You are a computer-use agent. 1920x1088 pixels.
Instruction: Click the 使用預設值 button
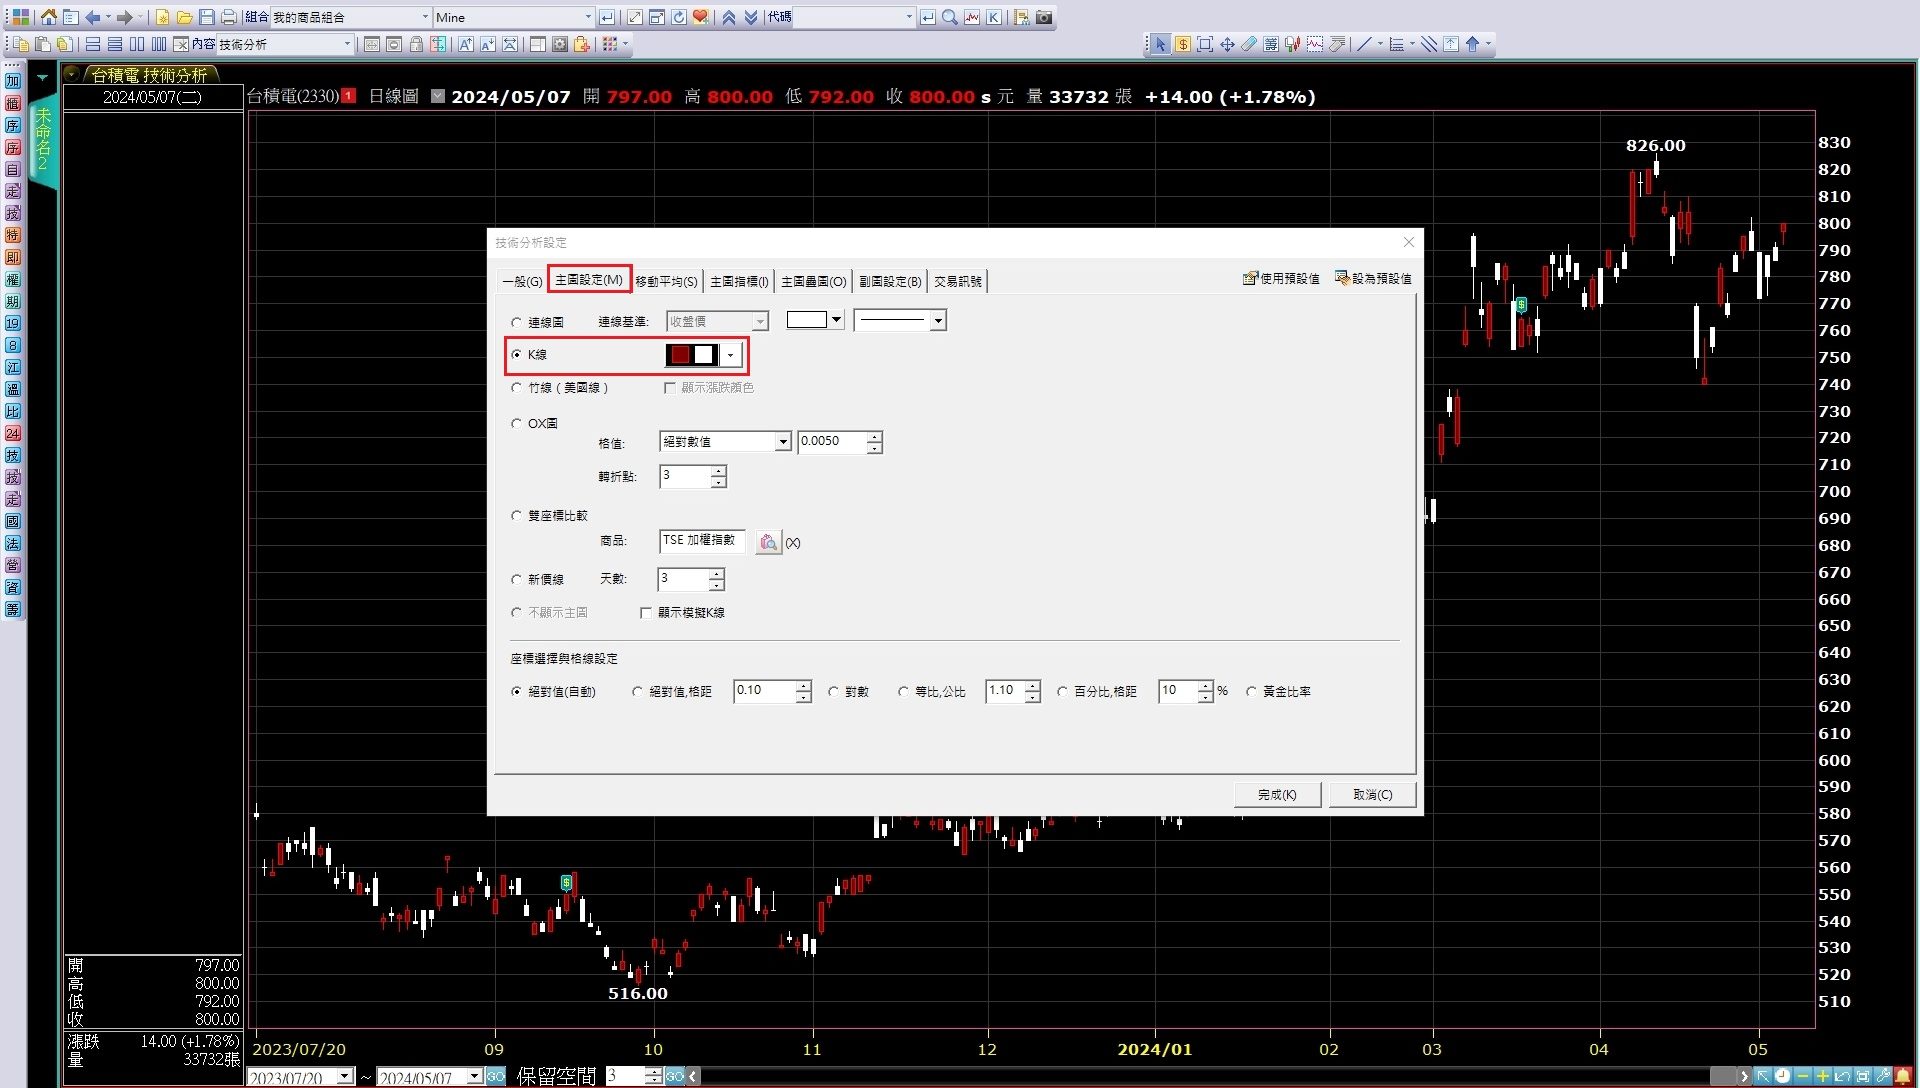click(x=1281, y=279)
